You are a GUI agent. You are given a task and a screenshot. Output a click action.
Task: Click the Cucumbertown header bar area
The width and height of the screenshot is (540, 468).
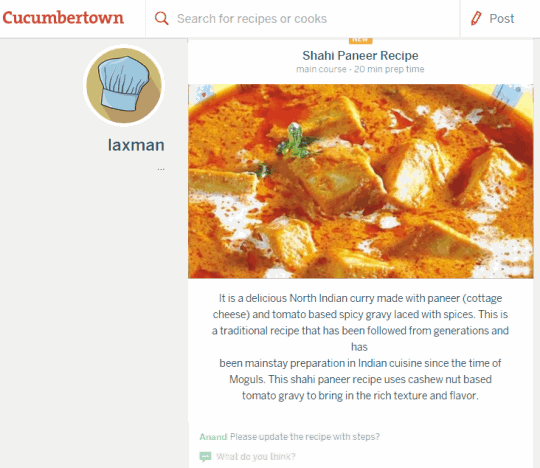(x=270, y=19)
